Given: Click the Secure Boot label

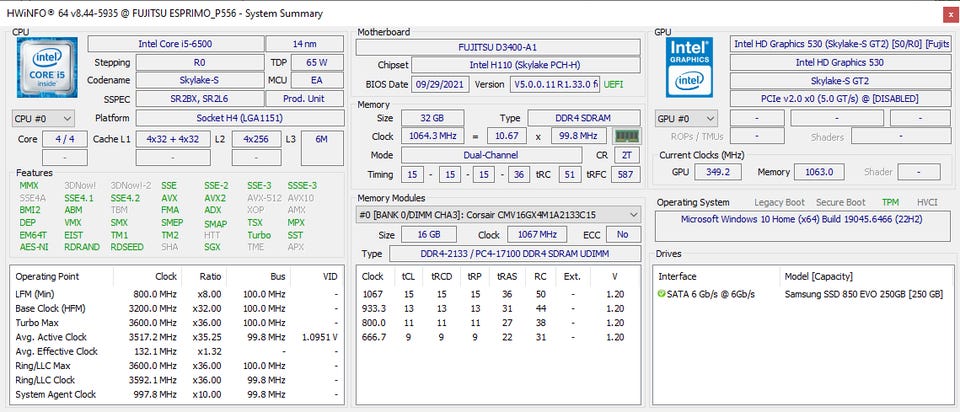Looking at the screenshot, I should pyautogui.click(x=842, y=202).
